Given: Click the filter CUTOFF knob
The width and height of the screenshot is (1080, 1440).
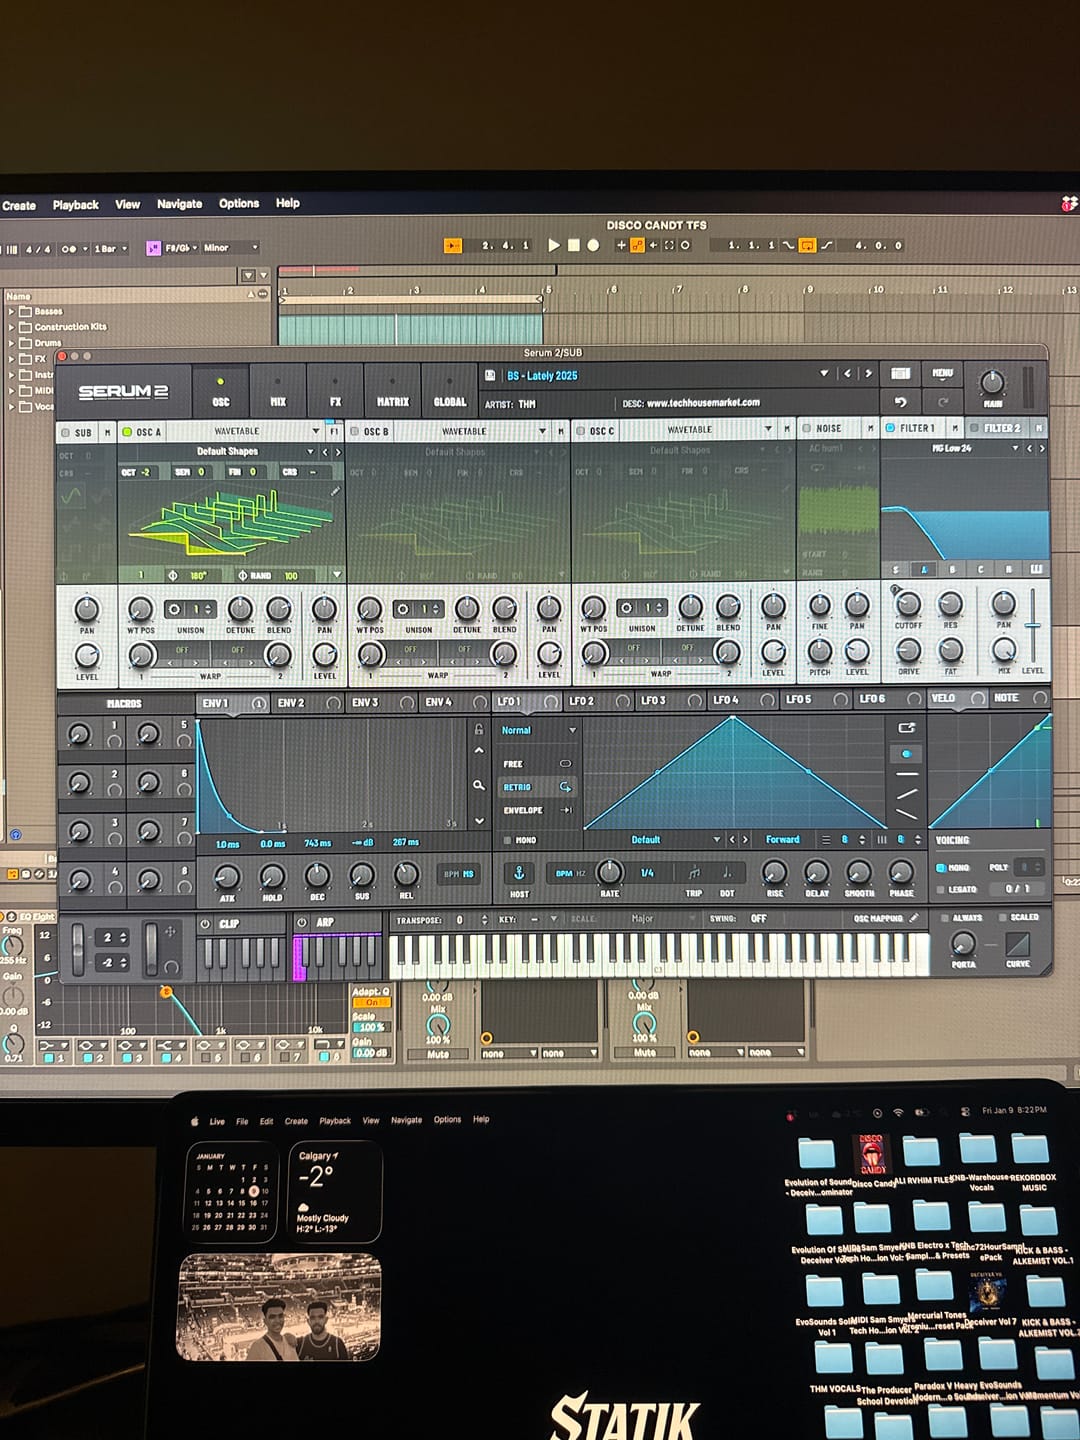Looking at the screenshot, I should (x=908, y=604).
